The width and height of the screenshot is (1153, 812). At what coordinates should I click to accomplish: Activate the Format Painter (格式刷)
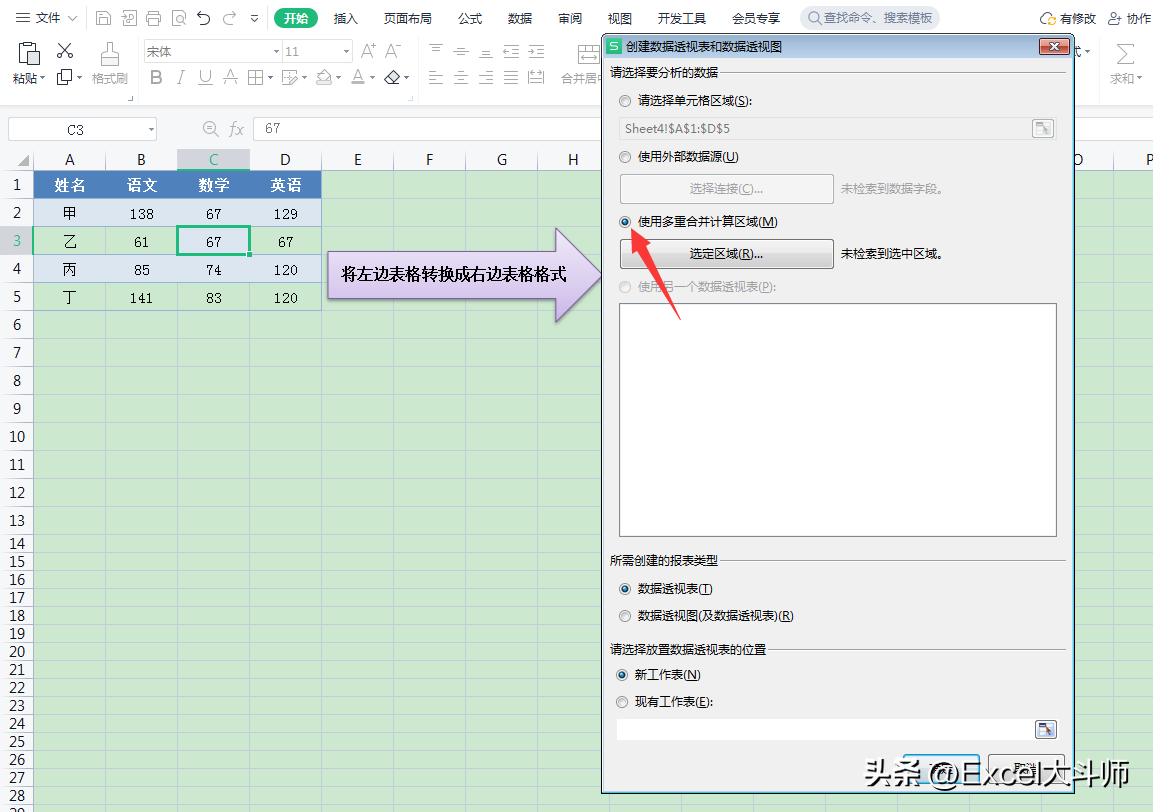pyautogui.click(x=110, y=63)
